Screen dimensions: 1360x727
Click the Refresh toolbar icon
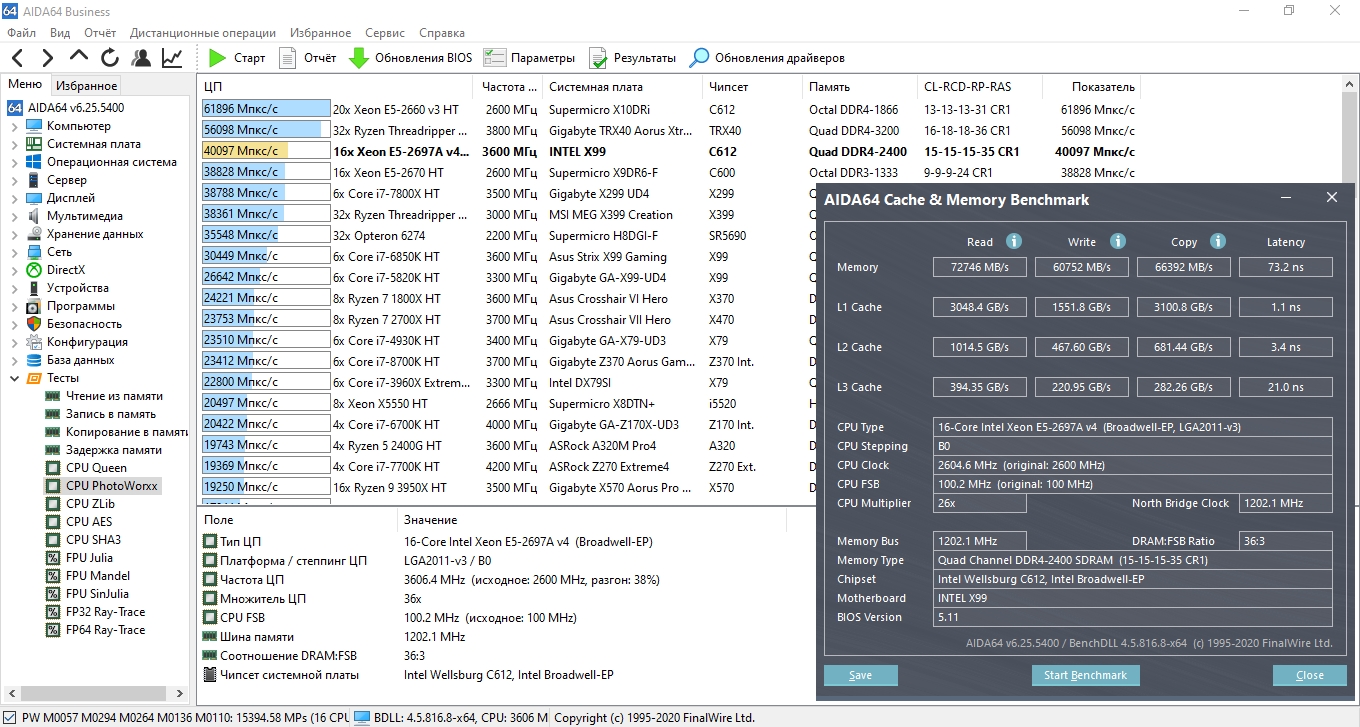110,58
